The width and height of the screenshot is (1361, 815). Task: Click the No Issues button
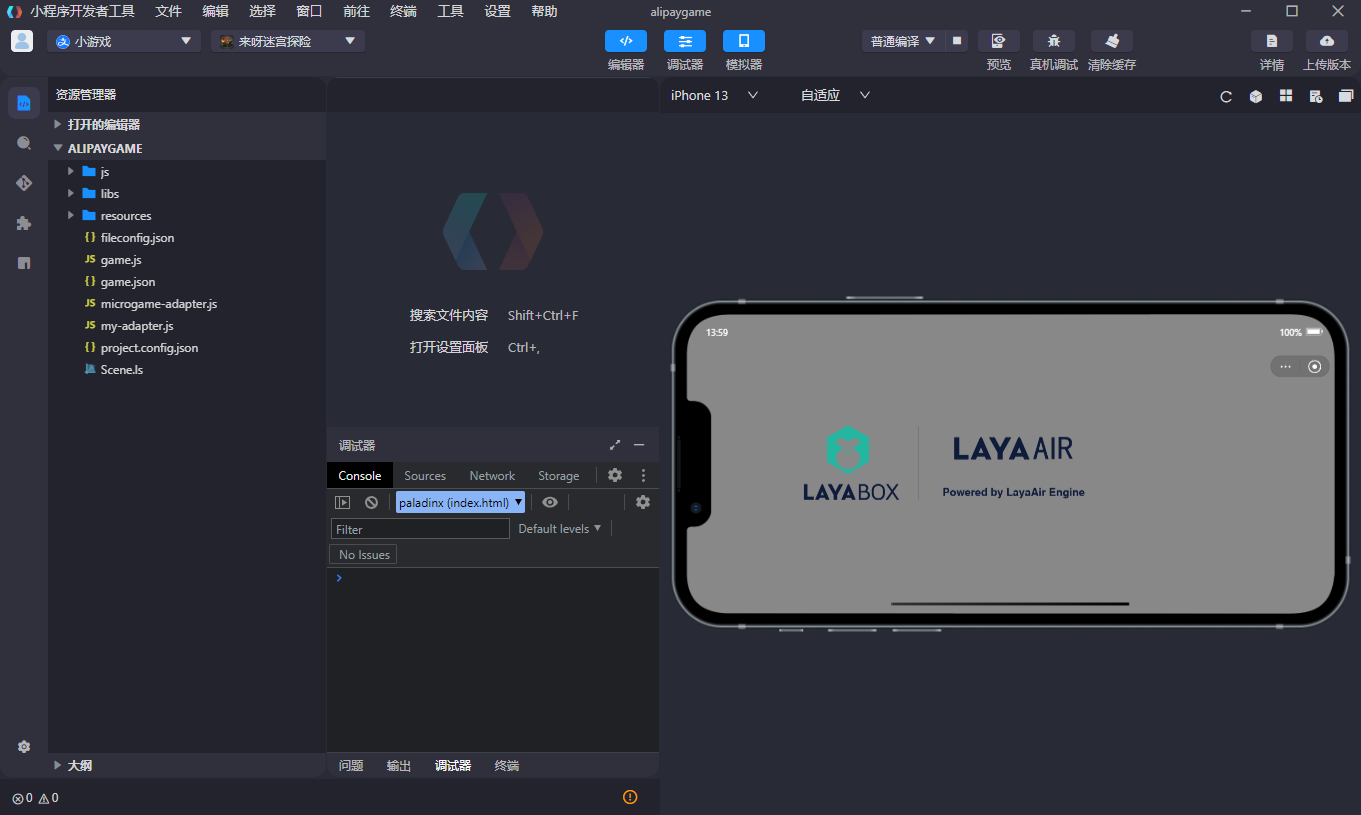pos(363,555)
